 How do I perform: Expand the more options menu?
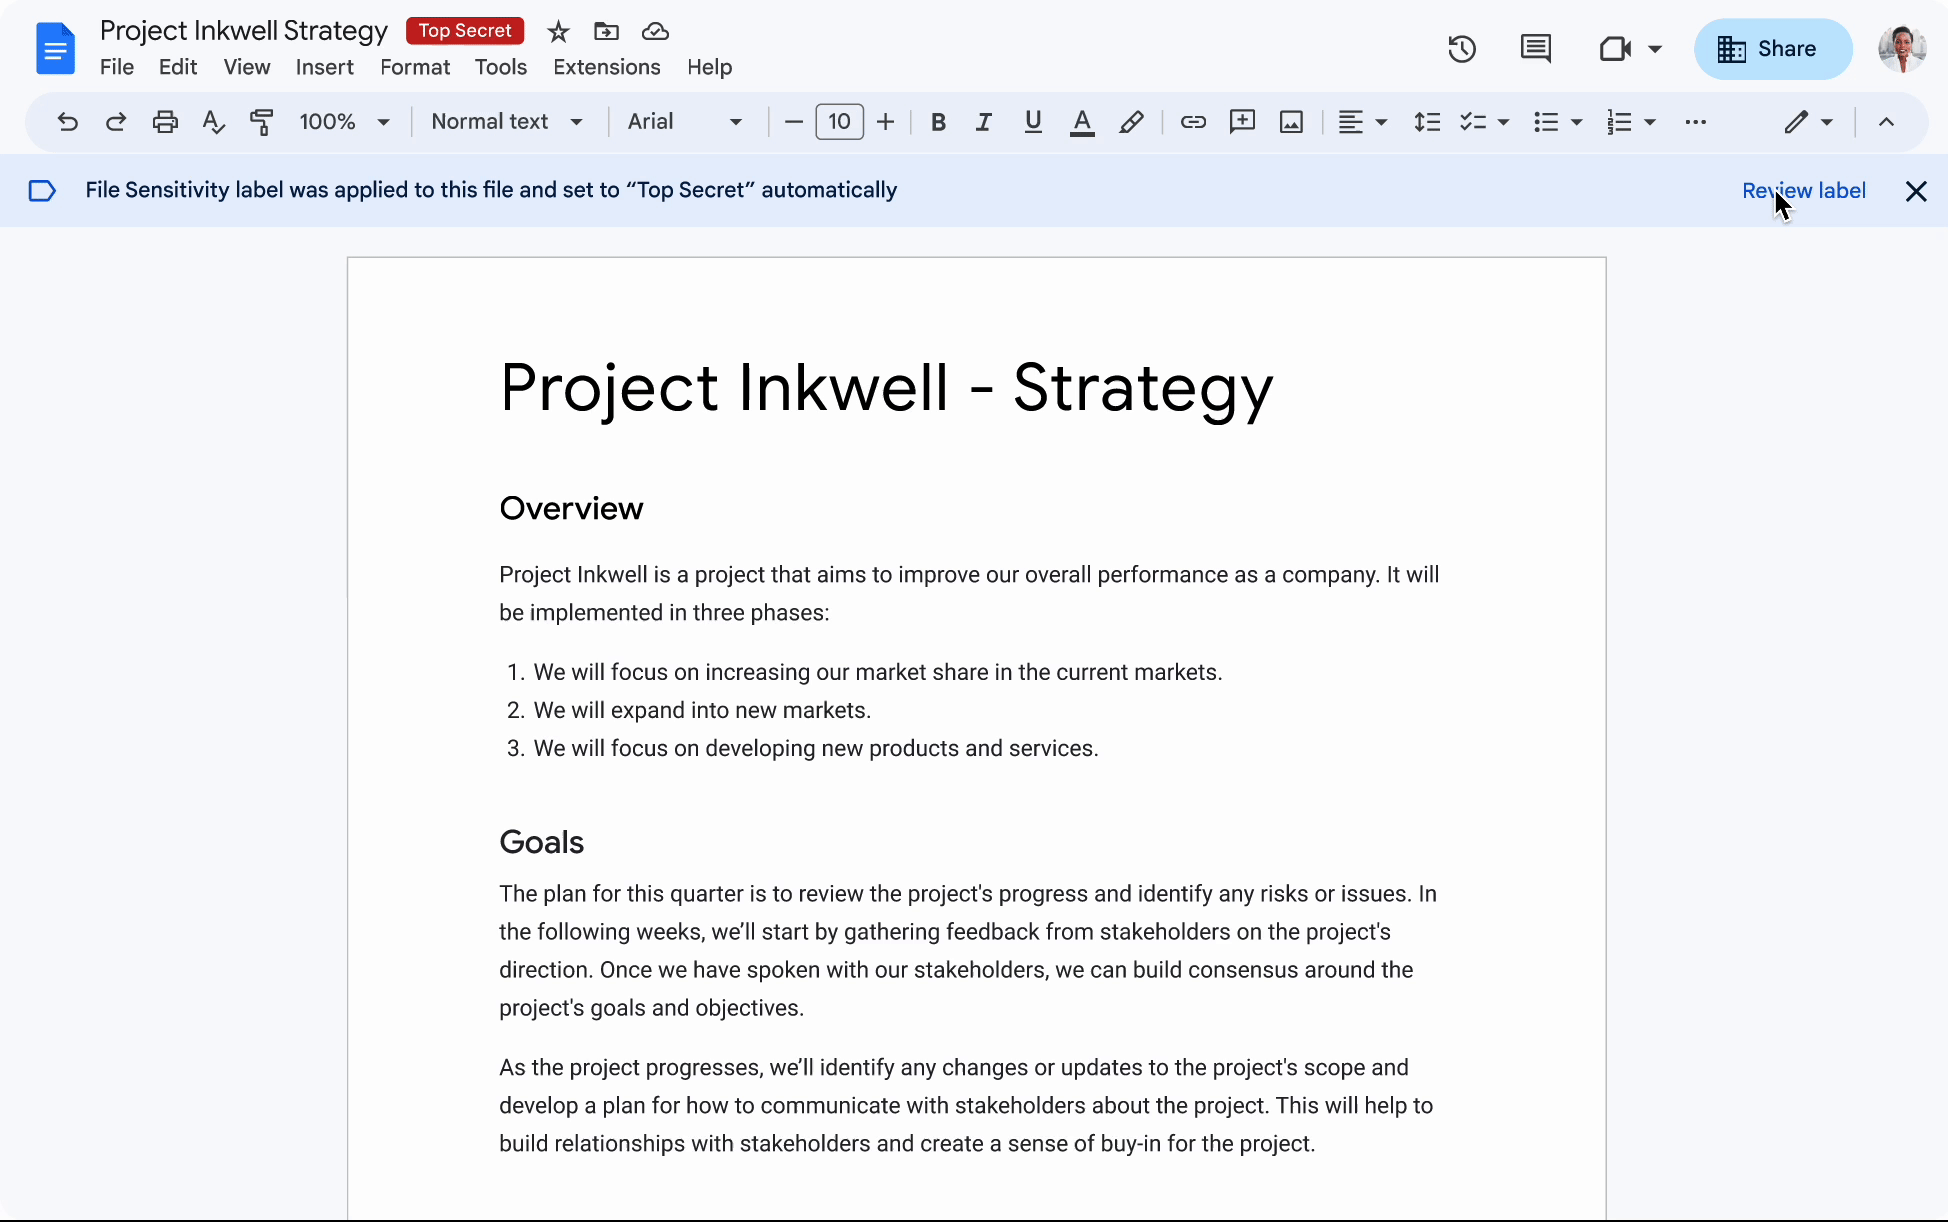click(x=1696, y=121)
